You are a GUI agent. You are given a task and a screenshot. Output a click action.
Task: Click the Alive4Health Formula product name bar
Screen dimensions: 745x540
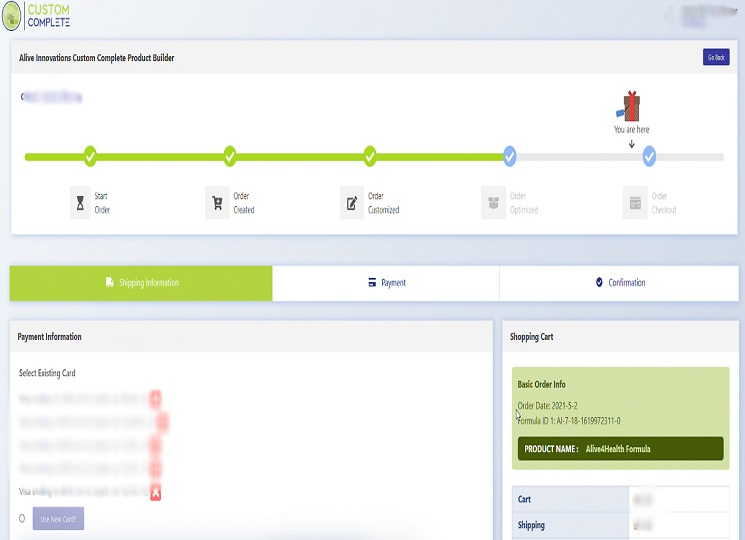620,449
